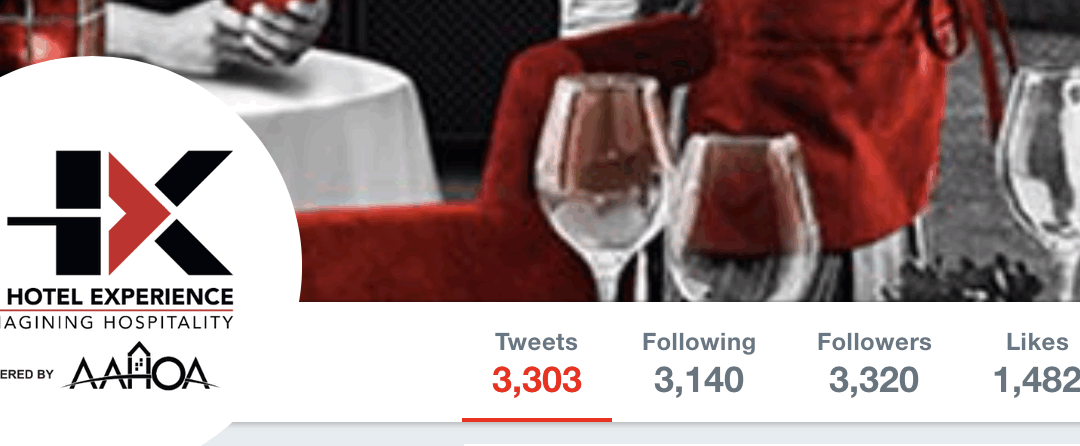Click the red underline below Tweets
This screenshot has height=446, width=1080.
537,419
